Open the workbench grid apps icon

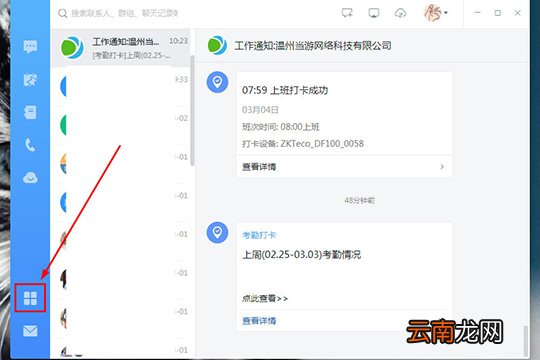click(x=30, y=298)
